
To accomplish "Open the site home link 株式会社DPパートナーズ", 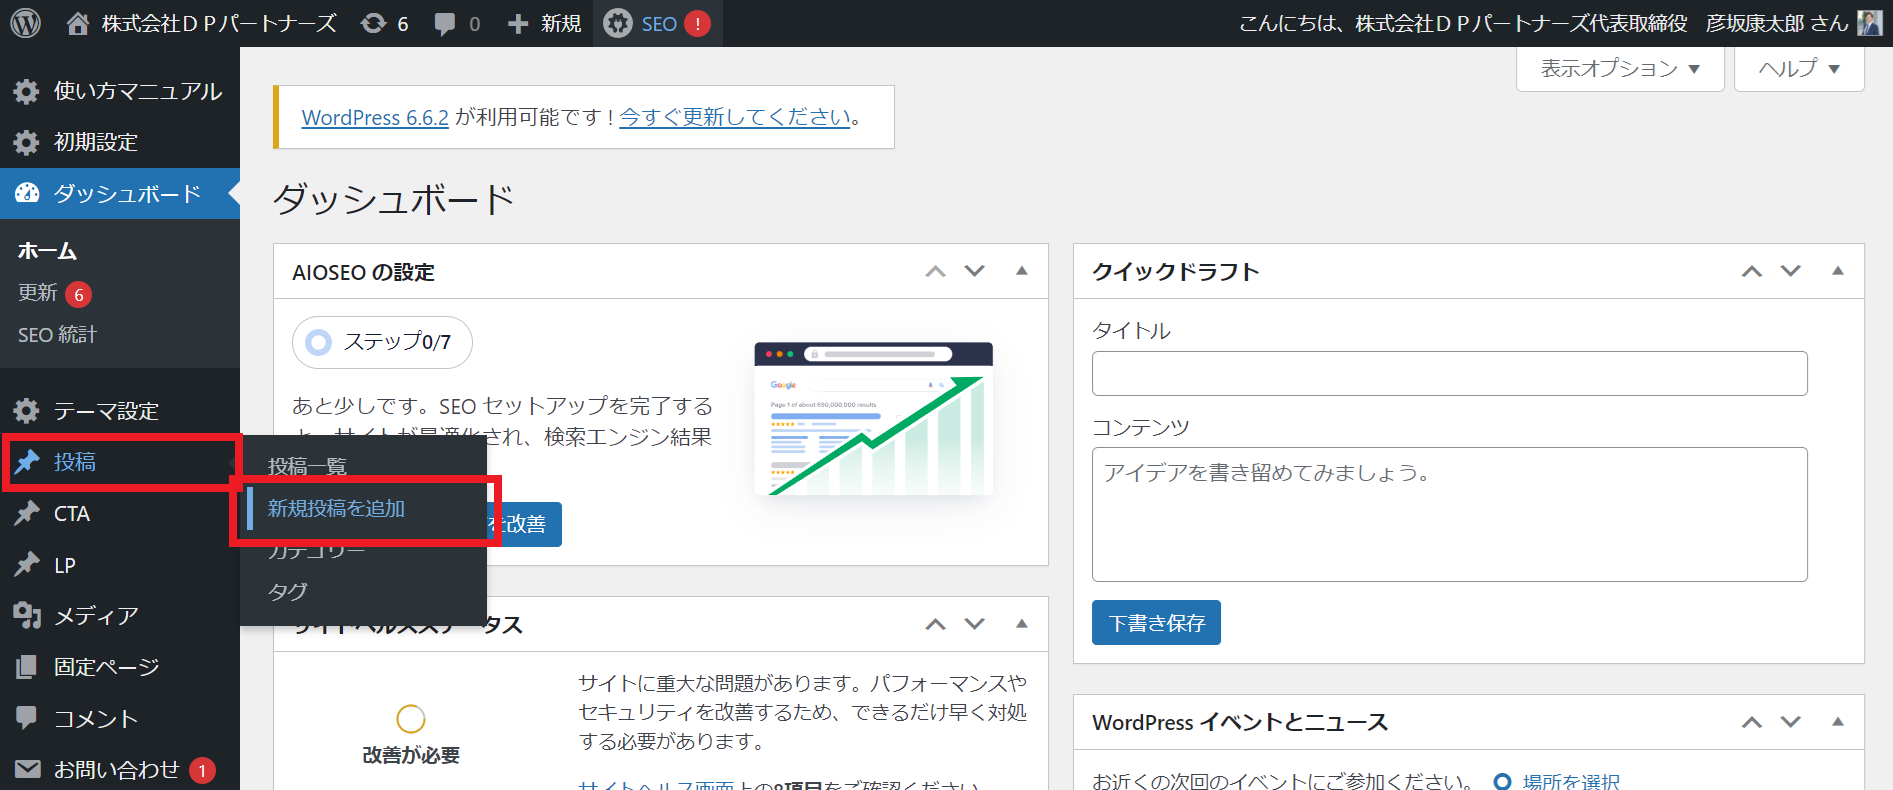I will point(201,23).
